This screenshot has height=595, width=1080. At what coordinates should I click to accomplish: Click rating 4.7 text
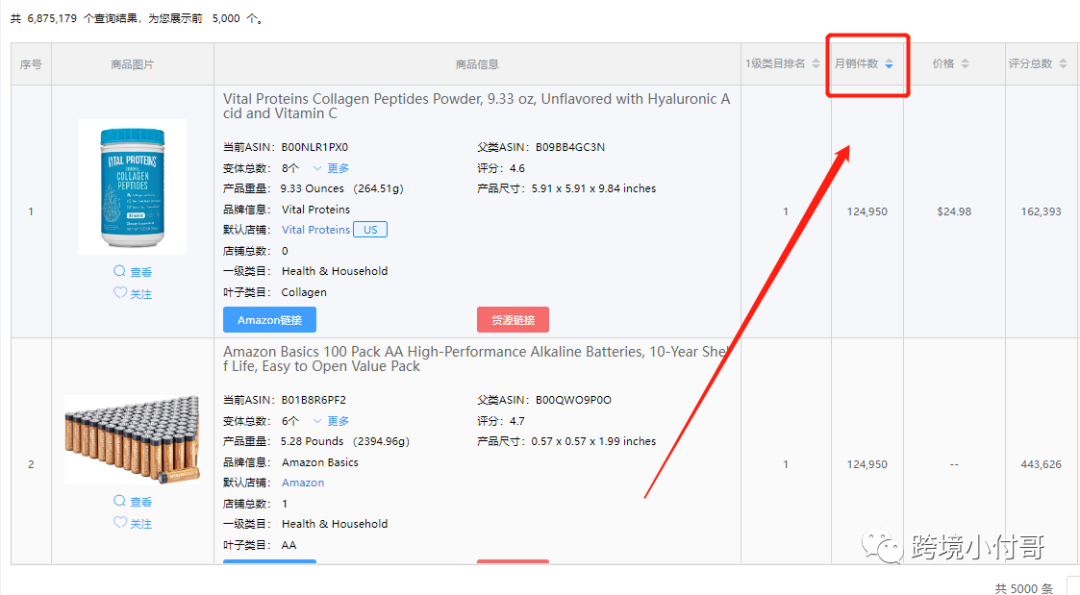pos(517,421)
